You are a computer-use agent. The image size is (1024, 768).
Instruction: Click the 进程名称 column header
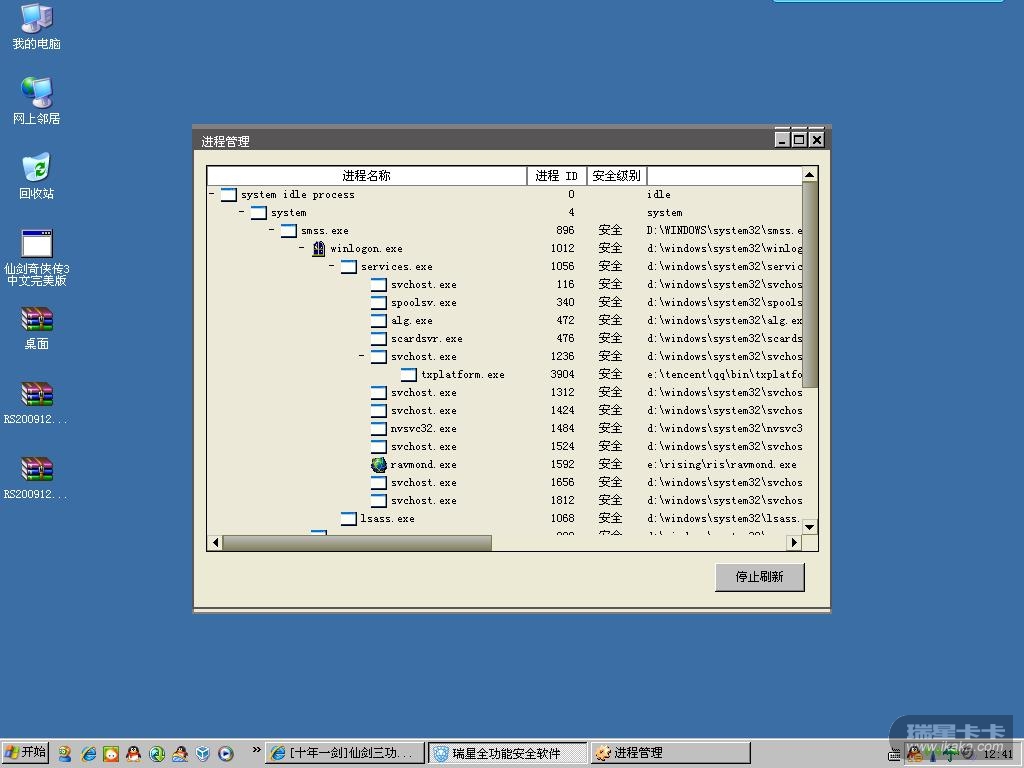point(366,176)
